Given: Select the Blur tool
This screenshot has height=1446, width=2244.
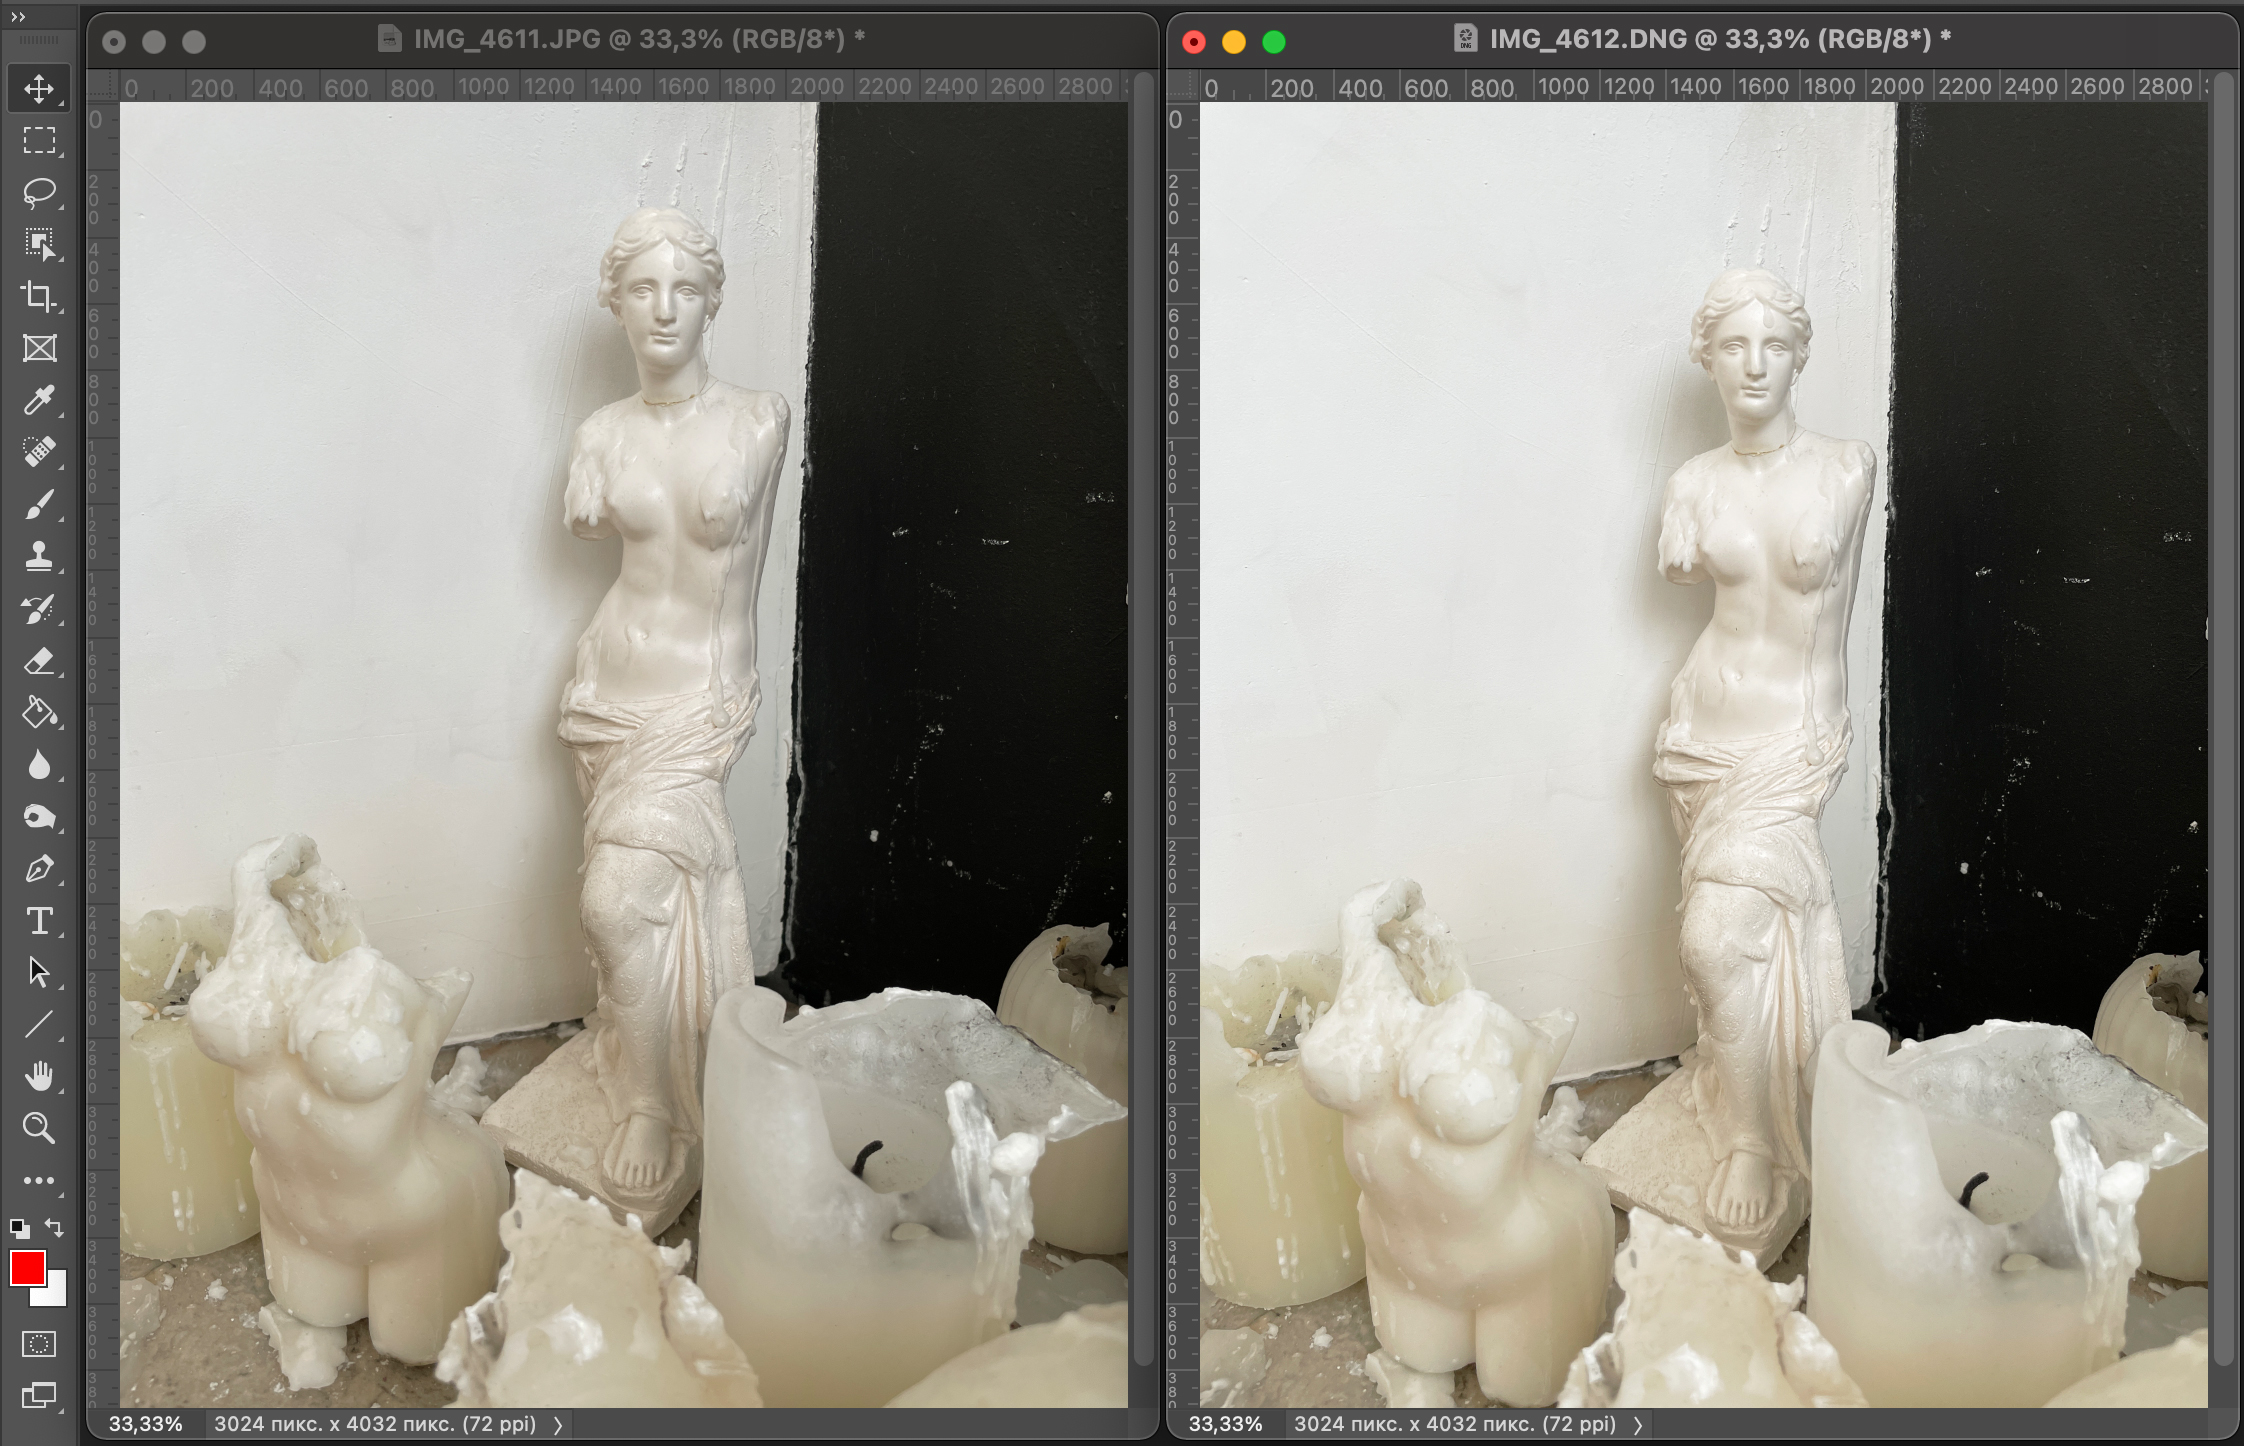Looking at the screenshot, I should [x=39, y=765].
